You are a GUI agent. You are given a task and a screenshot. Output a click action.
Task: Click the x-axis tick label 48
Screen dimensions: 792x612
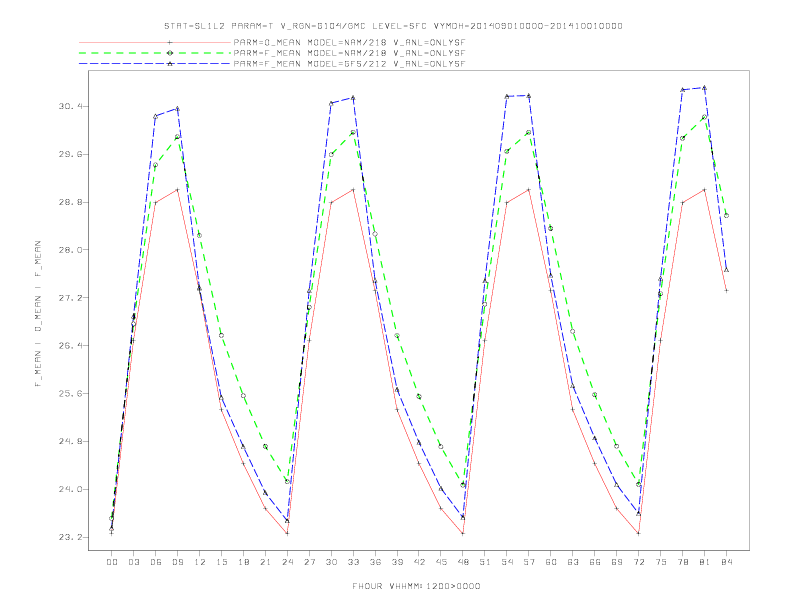(463, 562)
